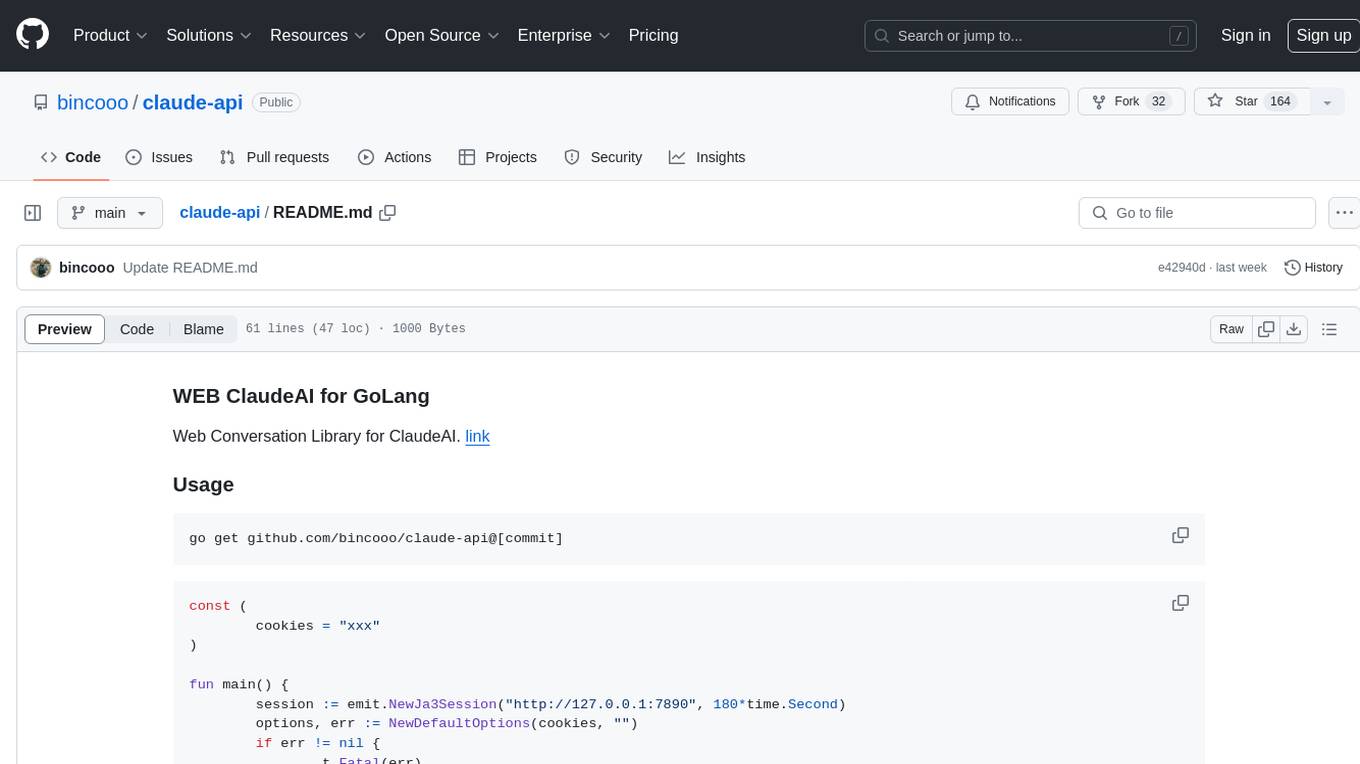The height and width of the screenshot is (764, 1360).
Task: Open the Raw file view
Action: coord(1231,329)
